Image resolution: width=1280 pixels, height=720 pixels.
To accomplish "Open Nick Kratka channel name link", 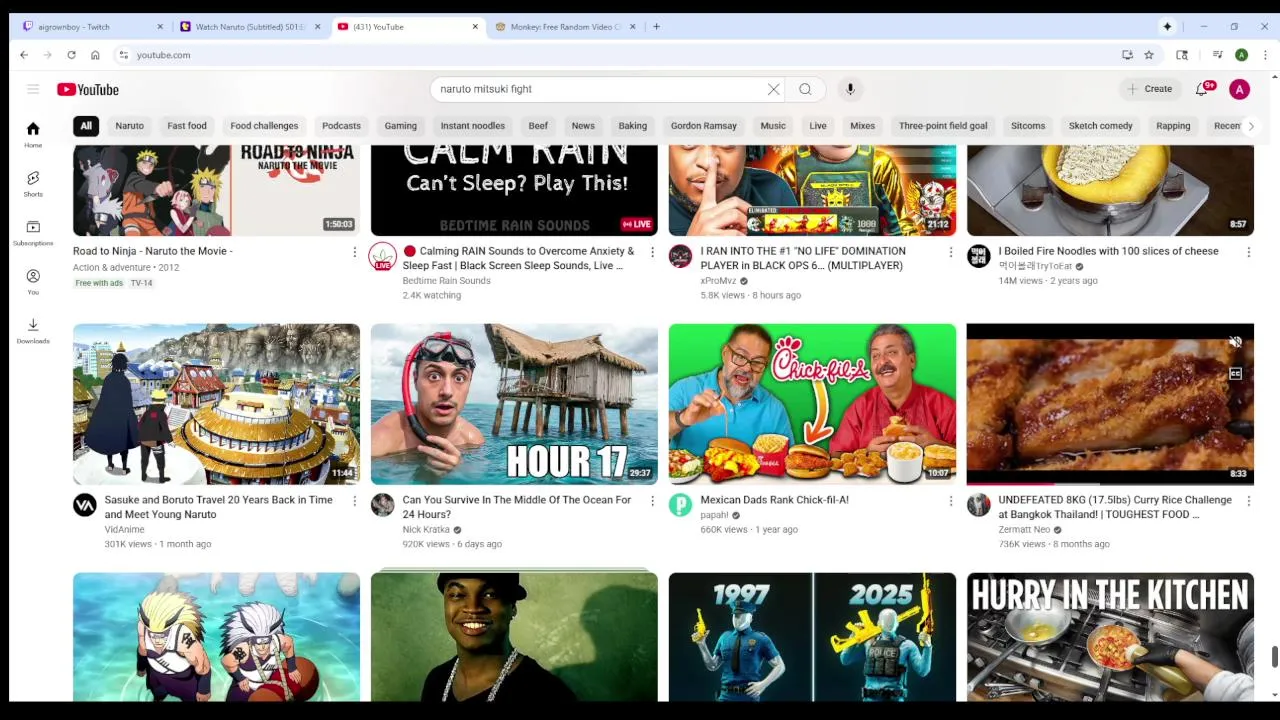I will tap(426, 530).
